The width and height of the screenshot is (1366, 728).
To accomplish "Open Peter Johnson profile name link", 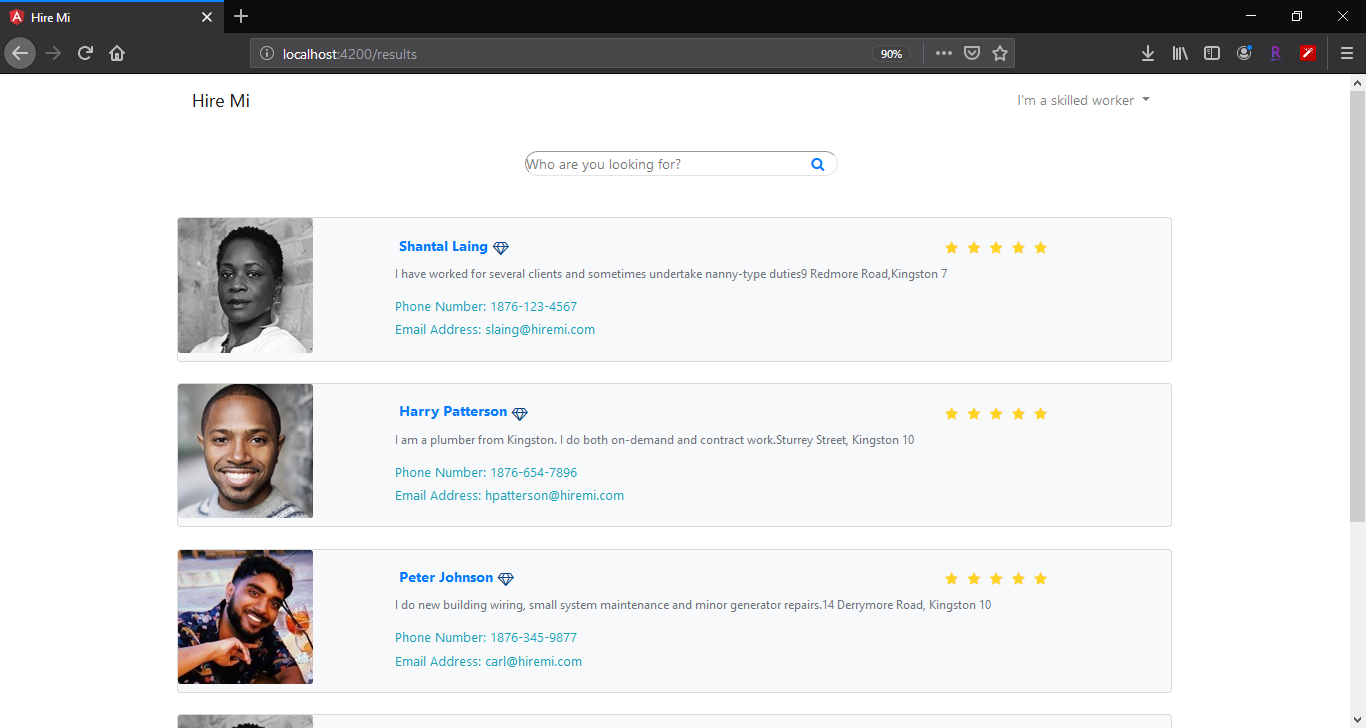I will (x=446, y=577).
